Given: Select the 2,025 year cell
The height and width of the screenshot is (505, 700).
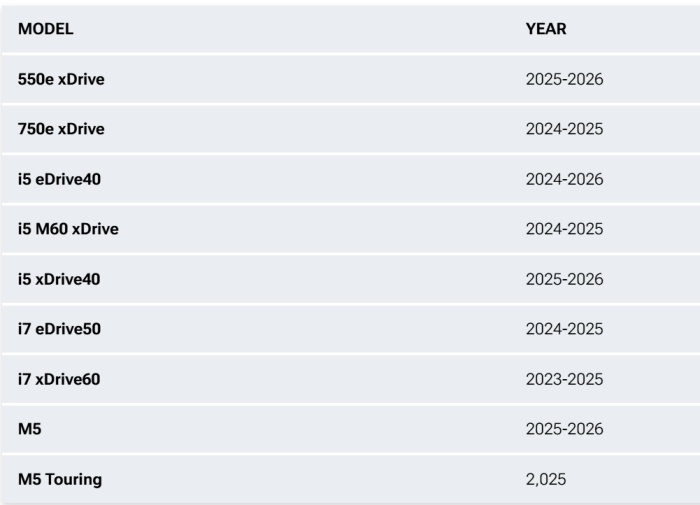Looking at the screenshot, I should 546,479.
